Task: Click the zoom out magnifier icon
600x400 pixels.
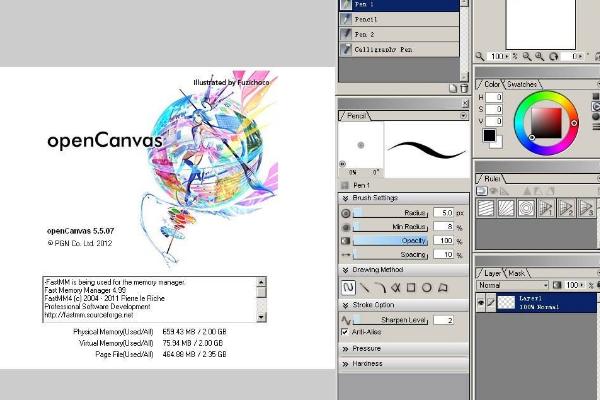Action: [x=527, y=57]
